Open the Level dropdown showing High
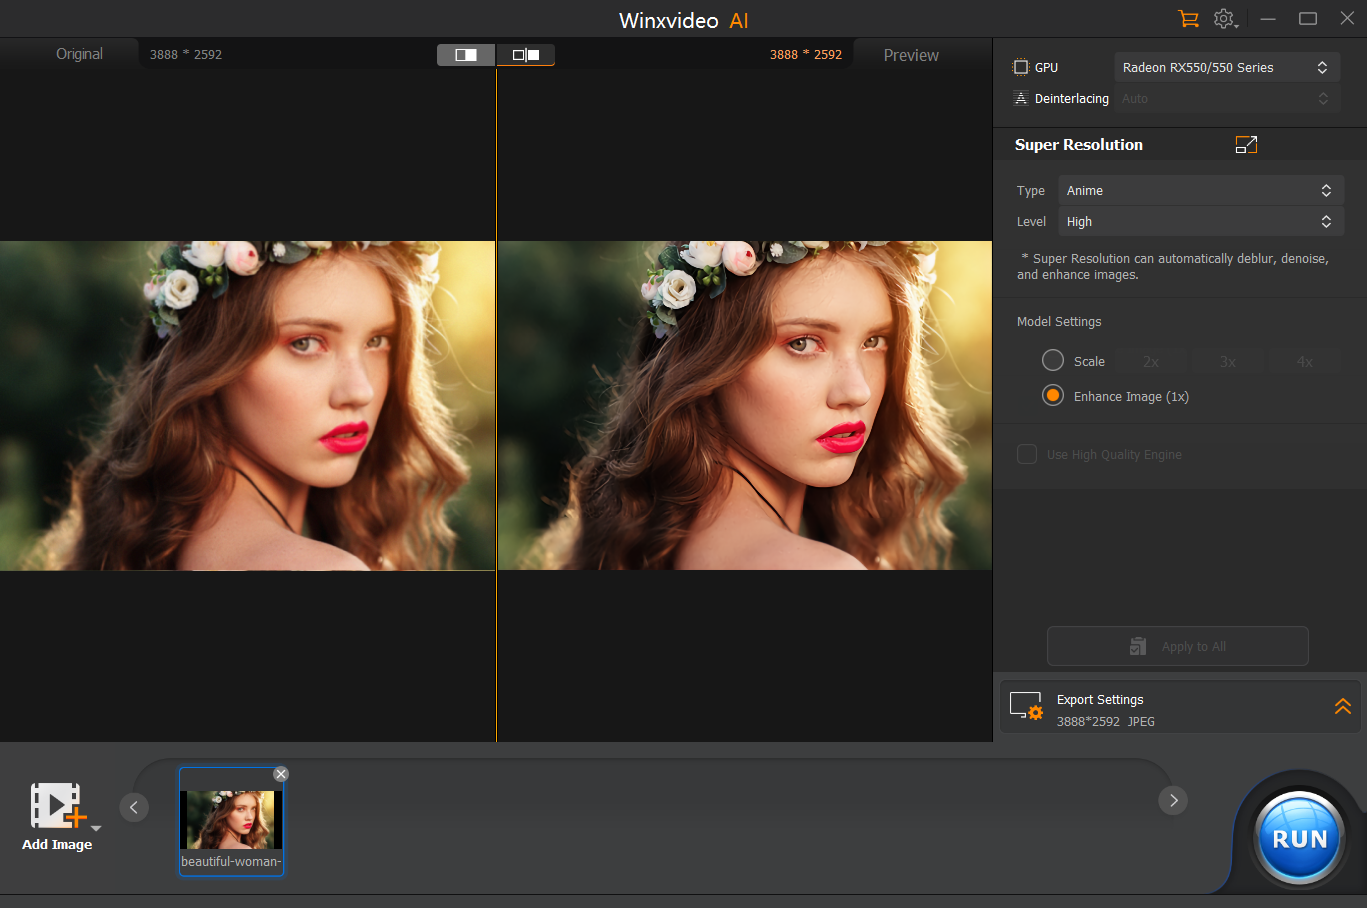 1200,221
